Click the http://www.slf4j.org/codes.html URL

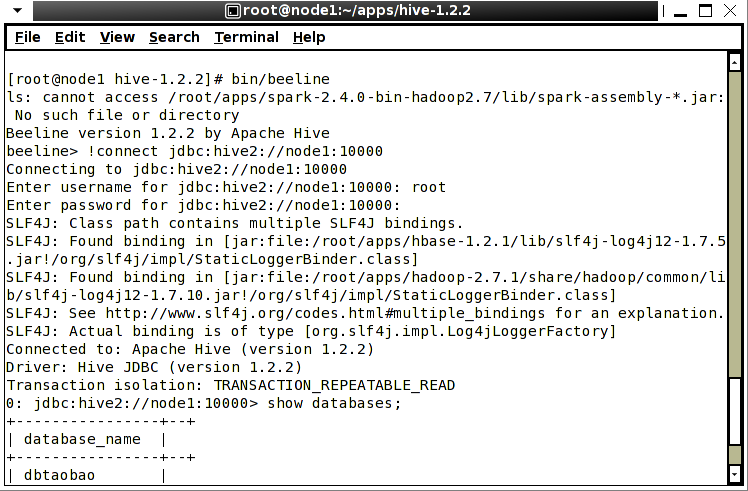(x=325, y=313)
